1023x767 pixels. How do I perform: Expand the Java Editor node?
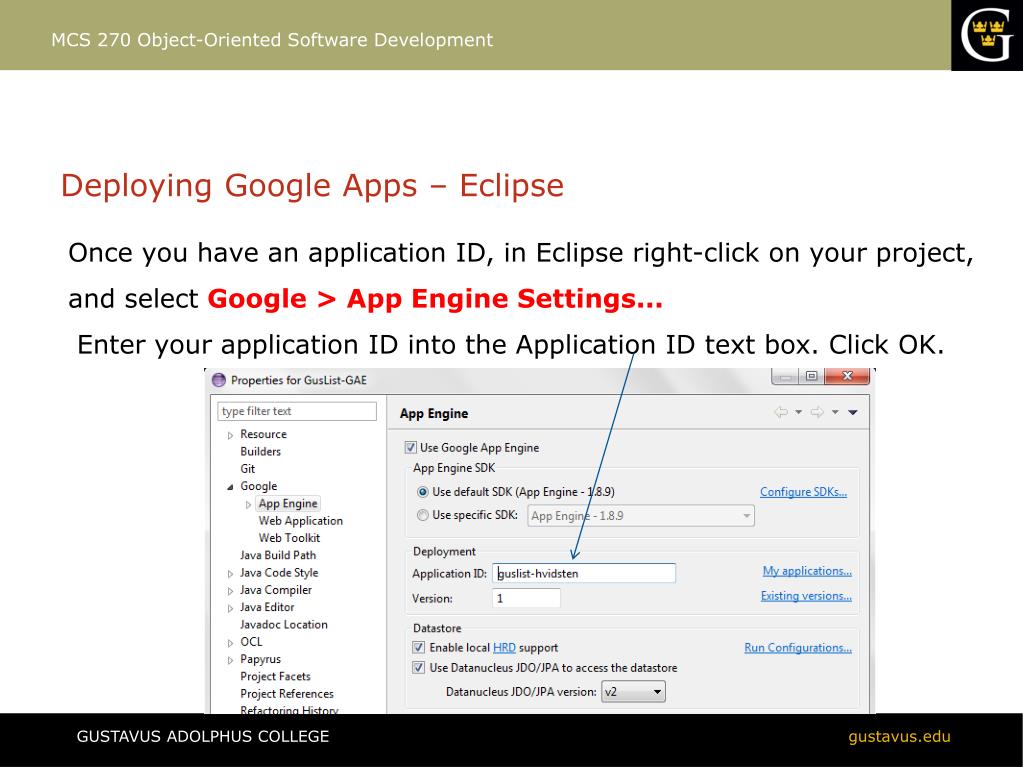pos(230,609)
